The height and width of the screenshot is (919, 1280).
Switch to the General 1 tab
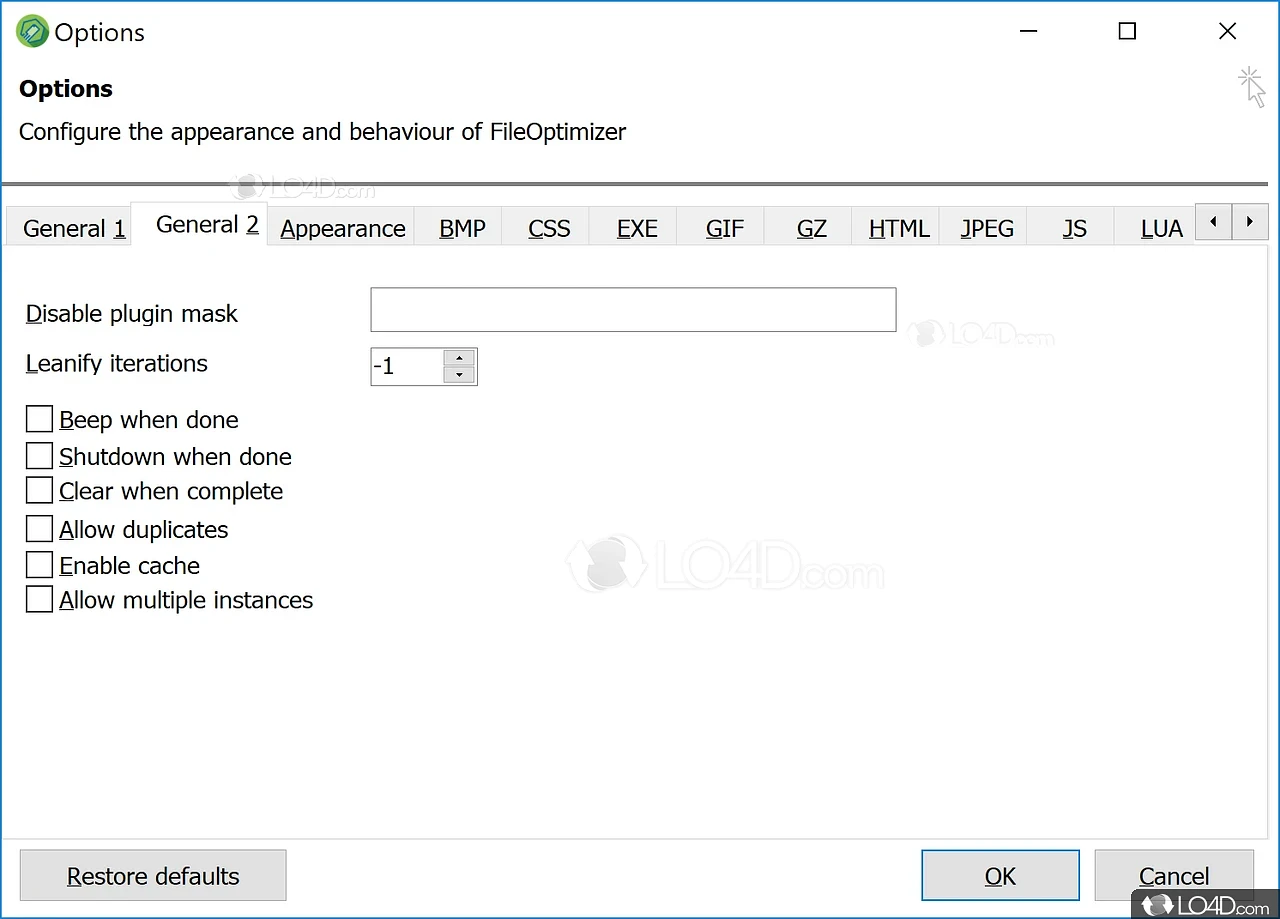pyautogui.click(x=73, y=229)
